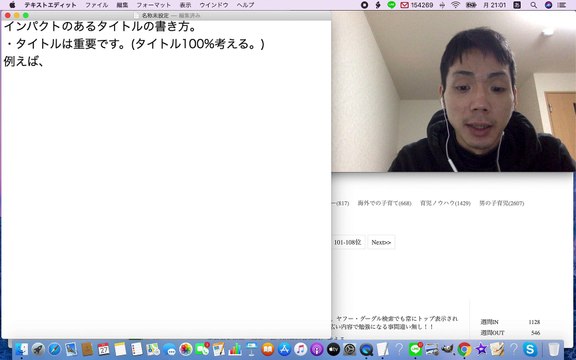576x360 pixels.
Task: Open Finder from the Dock
Action: (x=22, y=349)
